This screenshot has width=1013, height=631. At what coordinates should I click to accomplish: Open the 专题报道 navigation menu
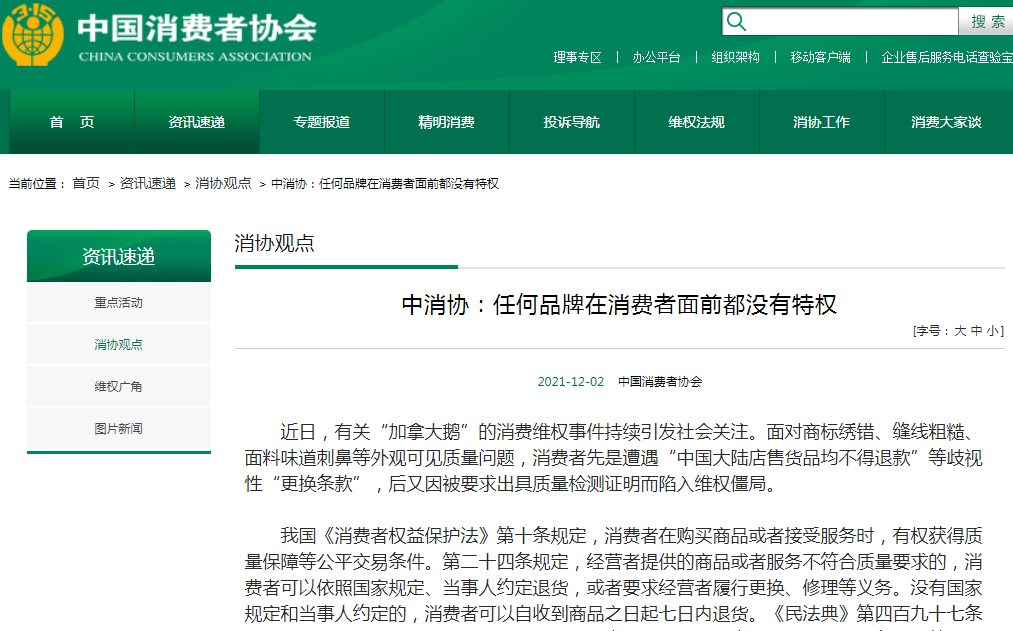click(322, 122)
